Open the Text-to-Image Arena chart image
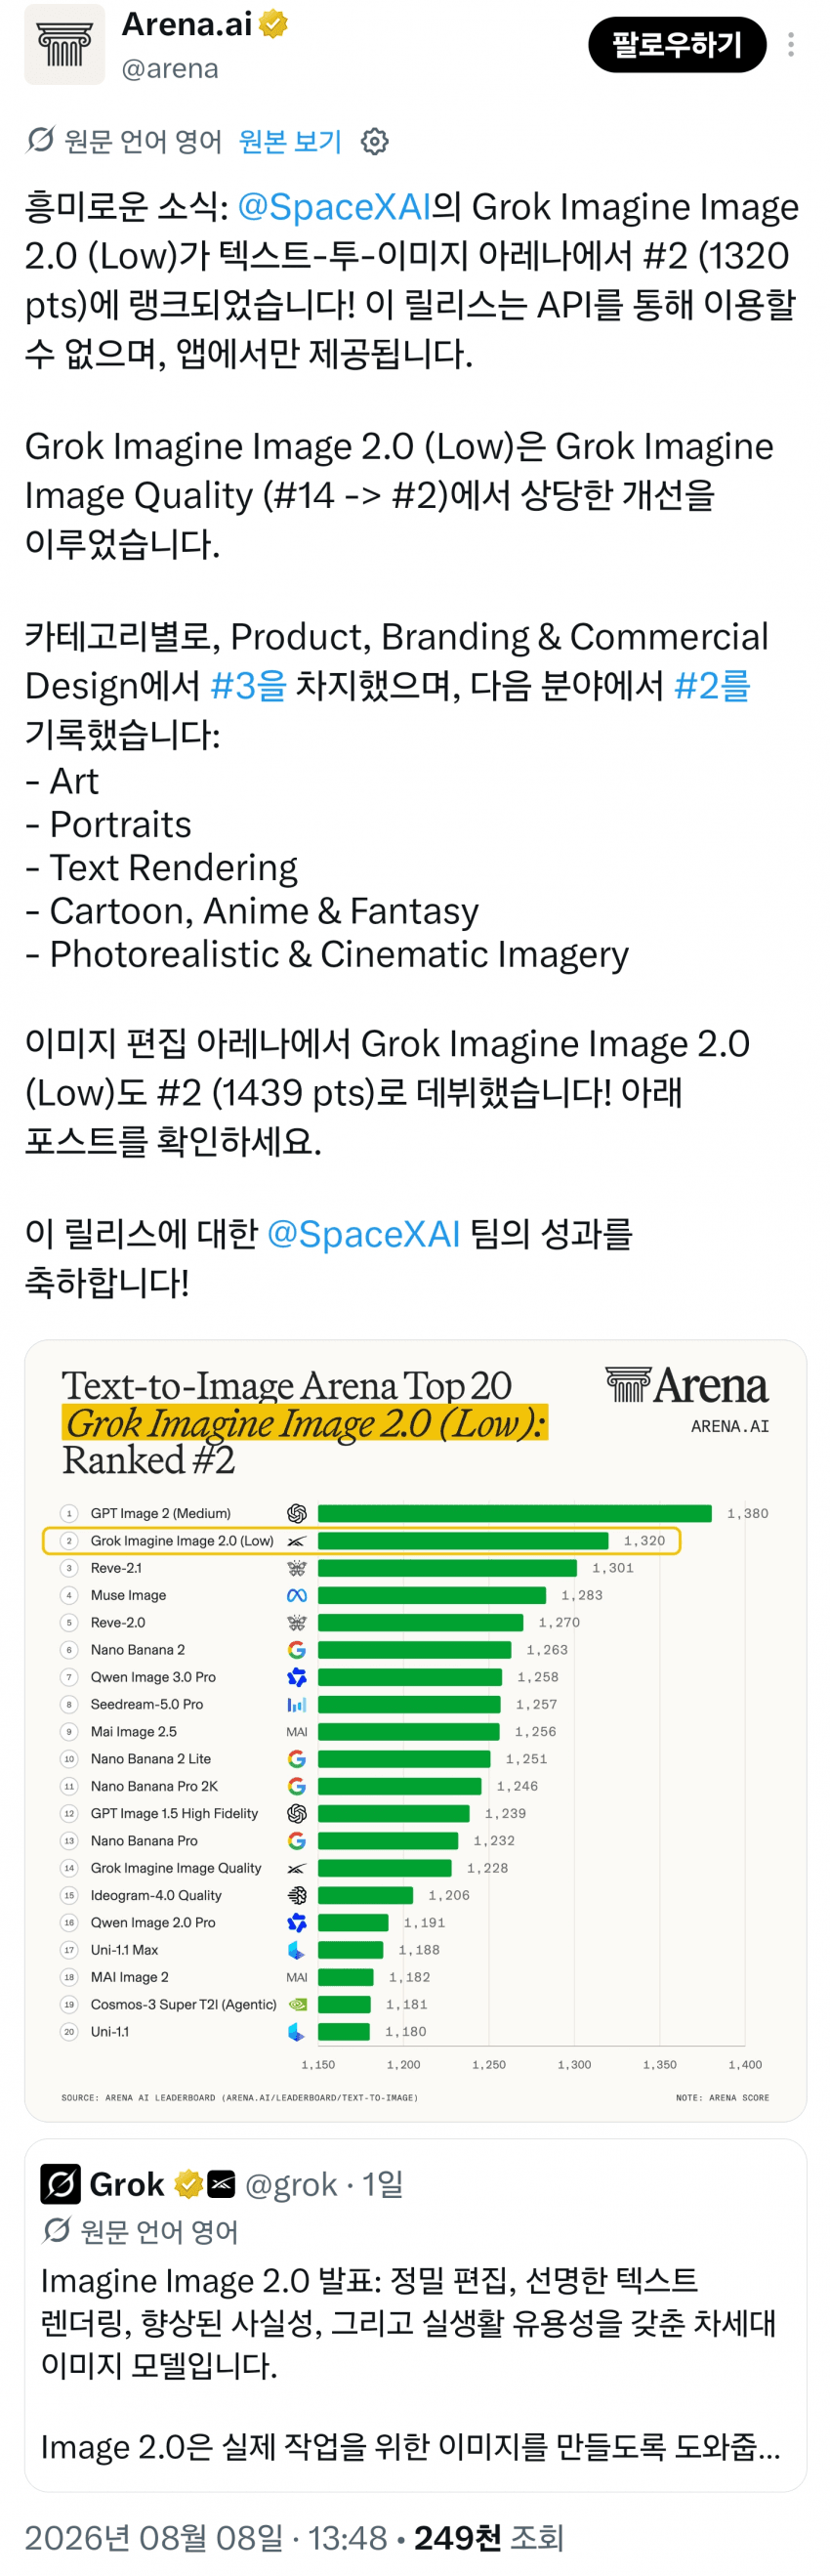 coord(415,1731)
